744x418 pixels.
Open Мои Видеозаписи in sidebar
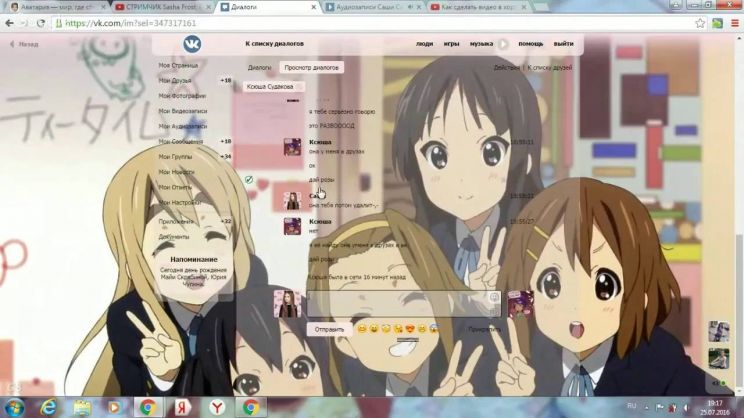(x=183, y=111)
